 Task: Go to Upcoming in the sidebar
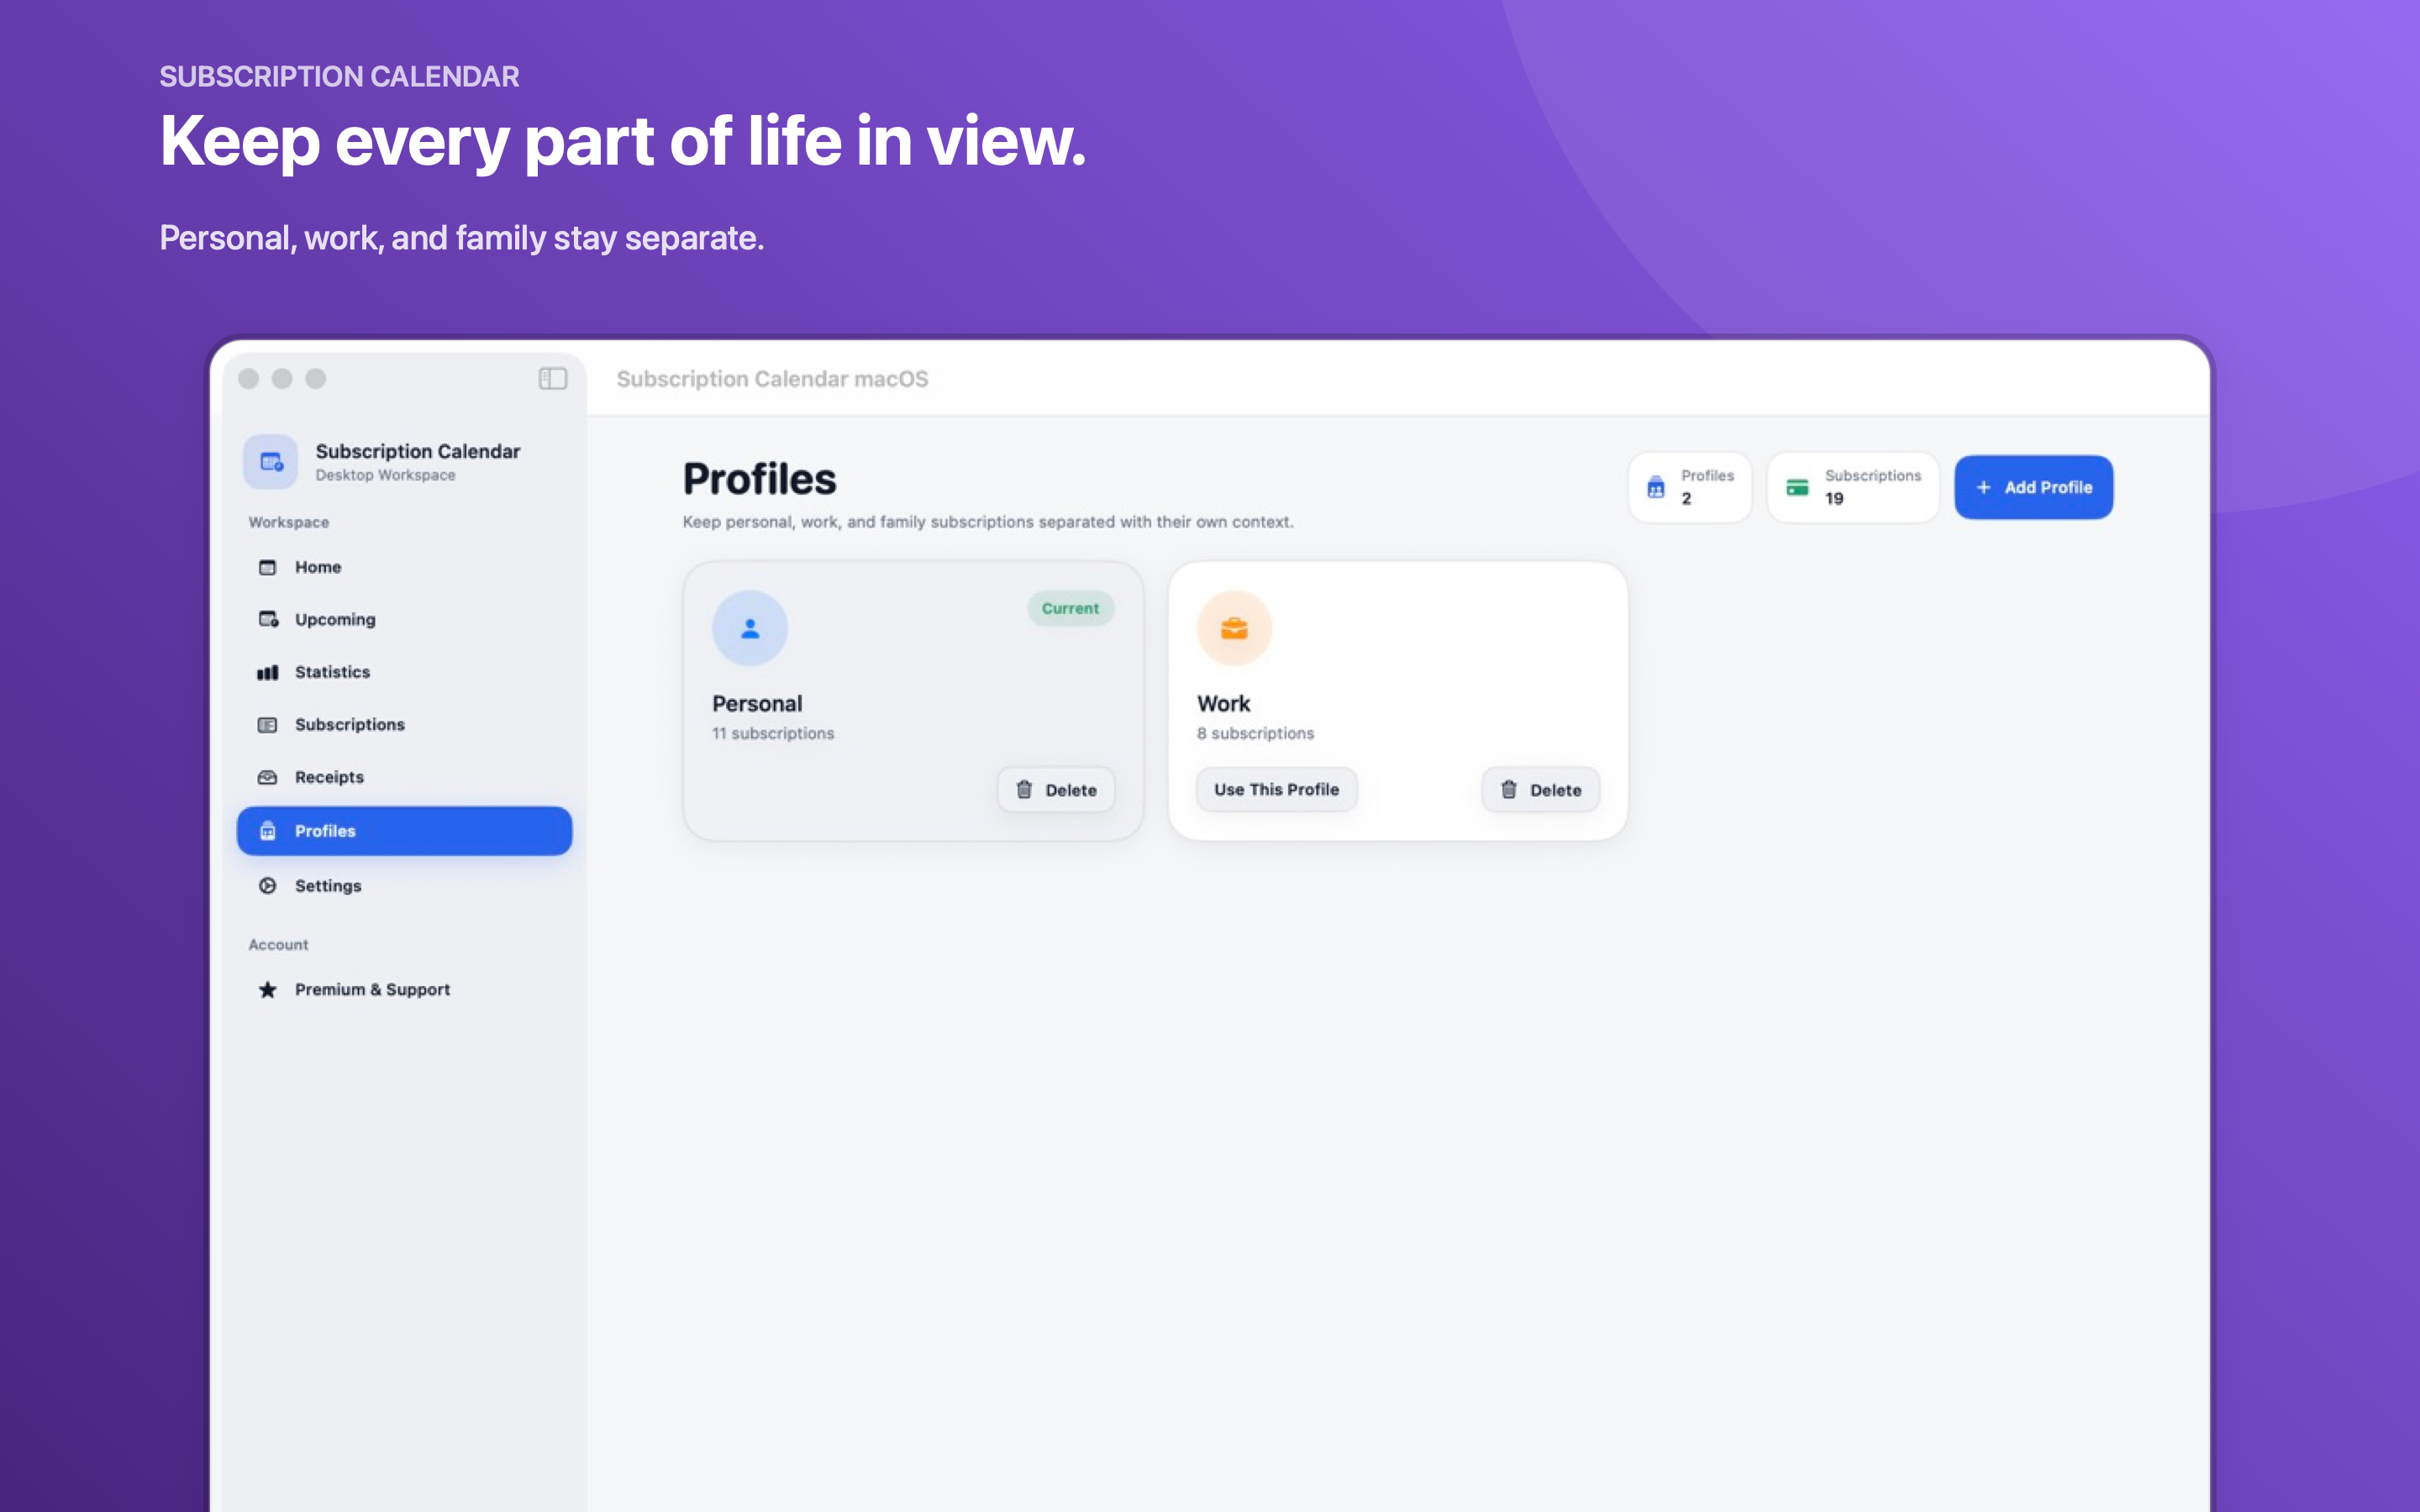(404, 619)
